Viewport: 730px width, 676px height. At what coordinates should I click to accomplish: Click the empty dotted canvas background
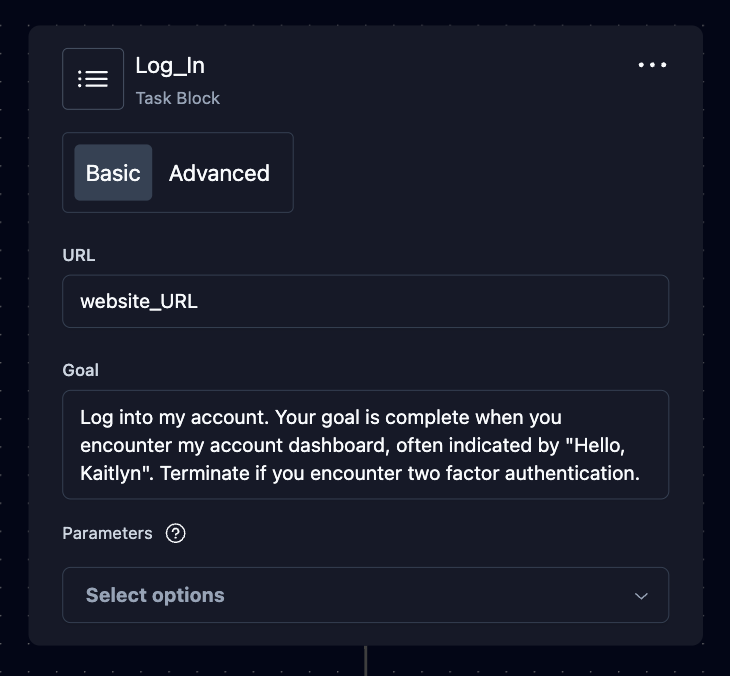[x=716, y=300]
